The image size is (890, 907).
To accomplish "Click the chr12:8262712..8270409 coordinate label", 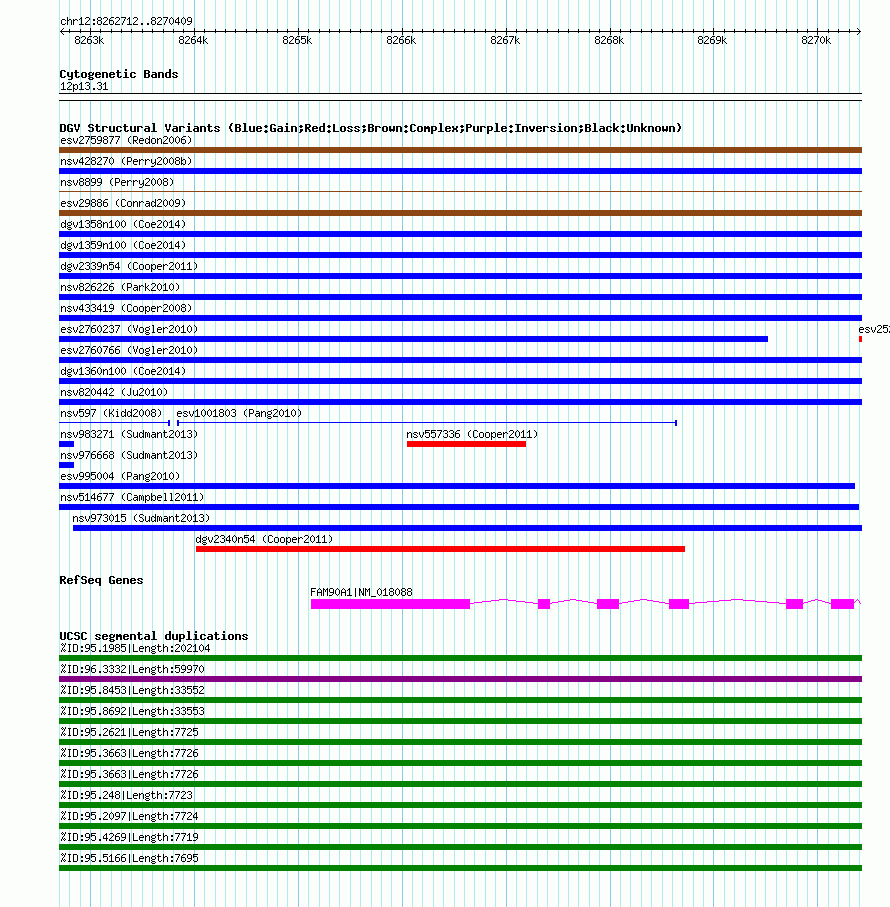I will point(127,21).
